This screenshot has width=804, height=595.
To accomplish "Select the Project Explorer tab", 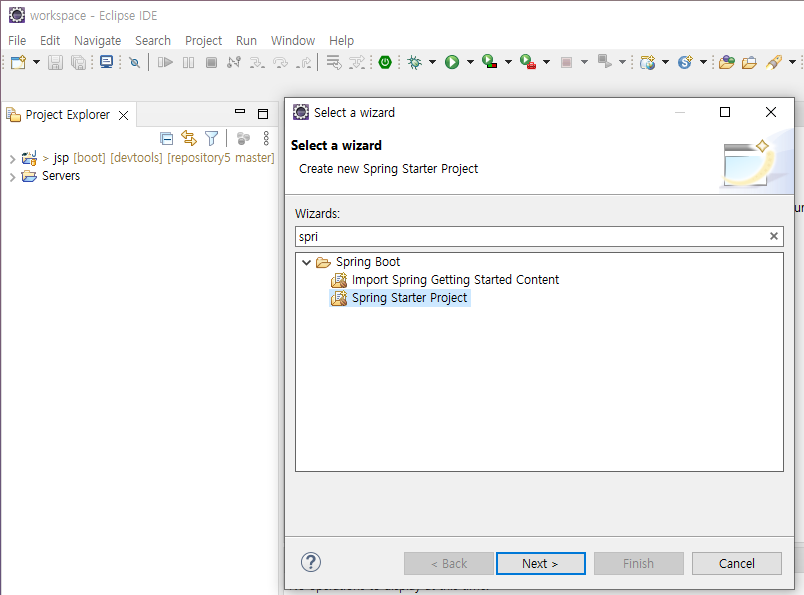I will (x=67, y=115).
